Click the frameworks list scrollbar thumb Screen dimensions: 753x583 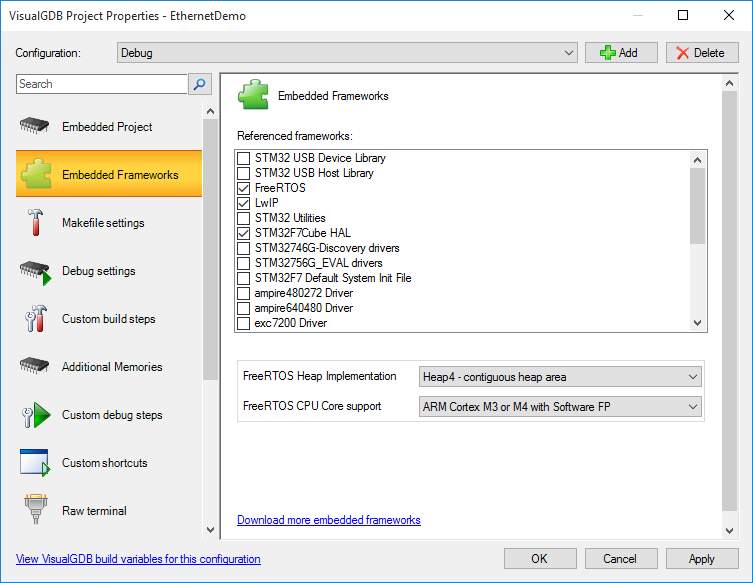coord(698,206)
